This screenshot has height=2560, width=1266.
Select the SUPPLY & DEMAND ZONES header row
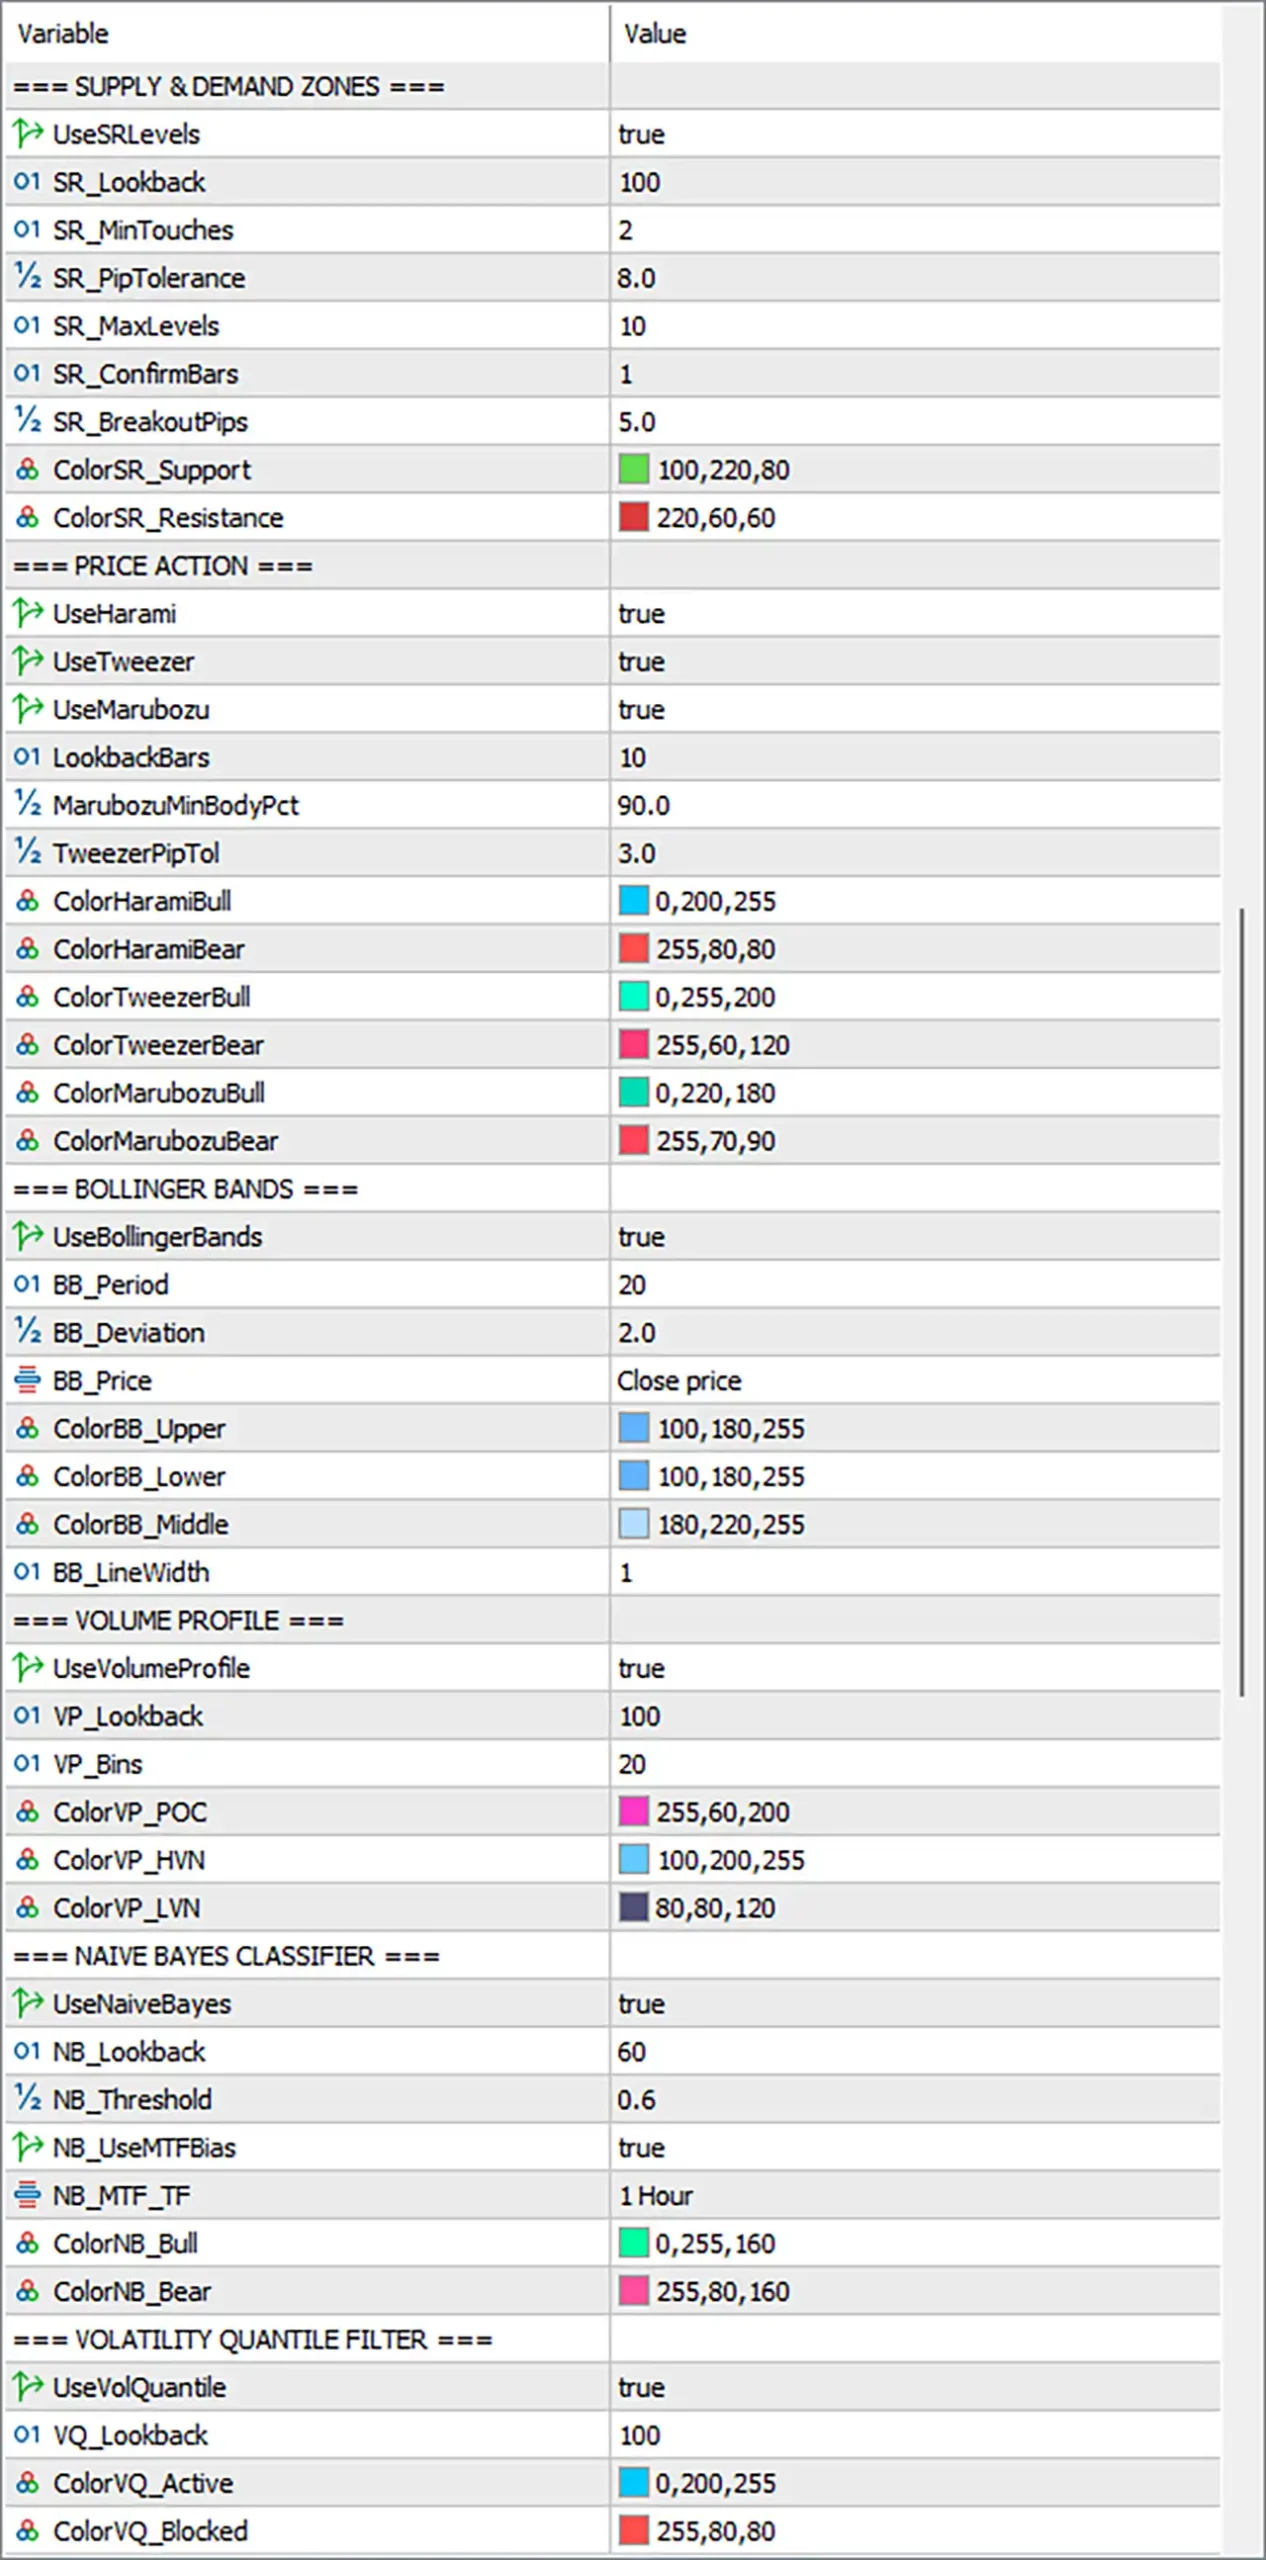[612, 86]
